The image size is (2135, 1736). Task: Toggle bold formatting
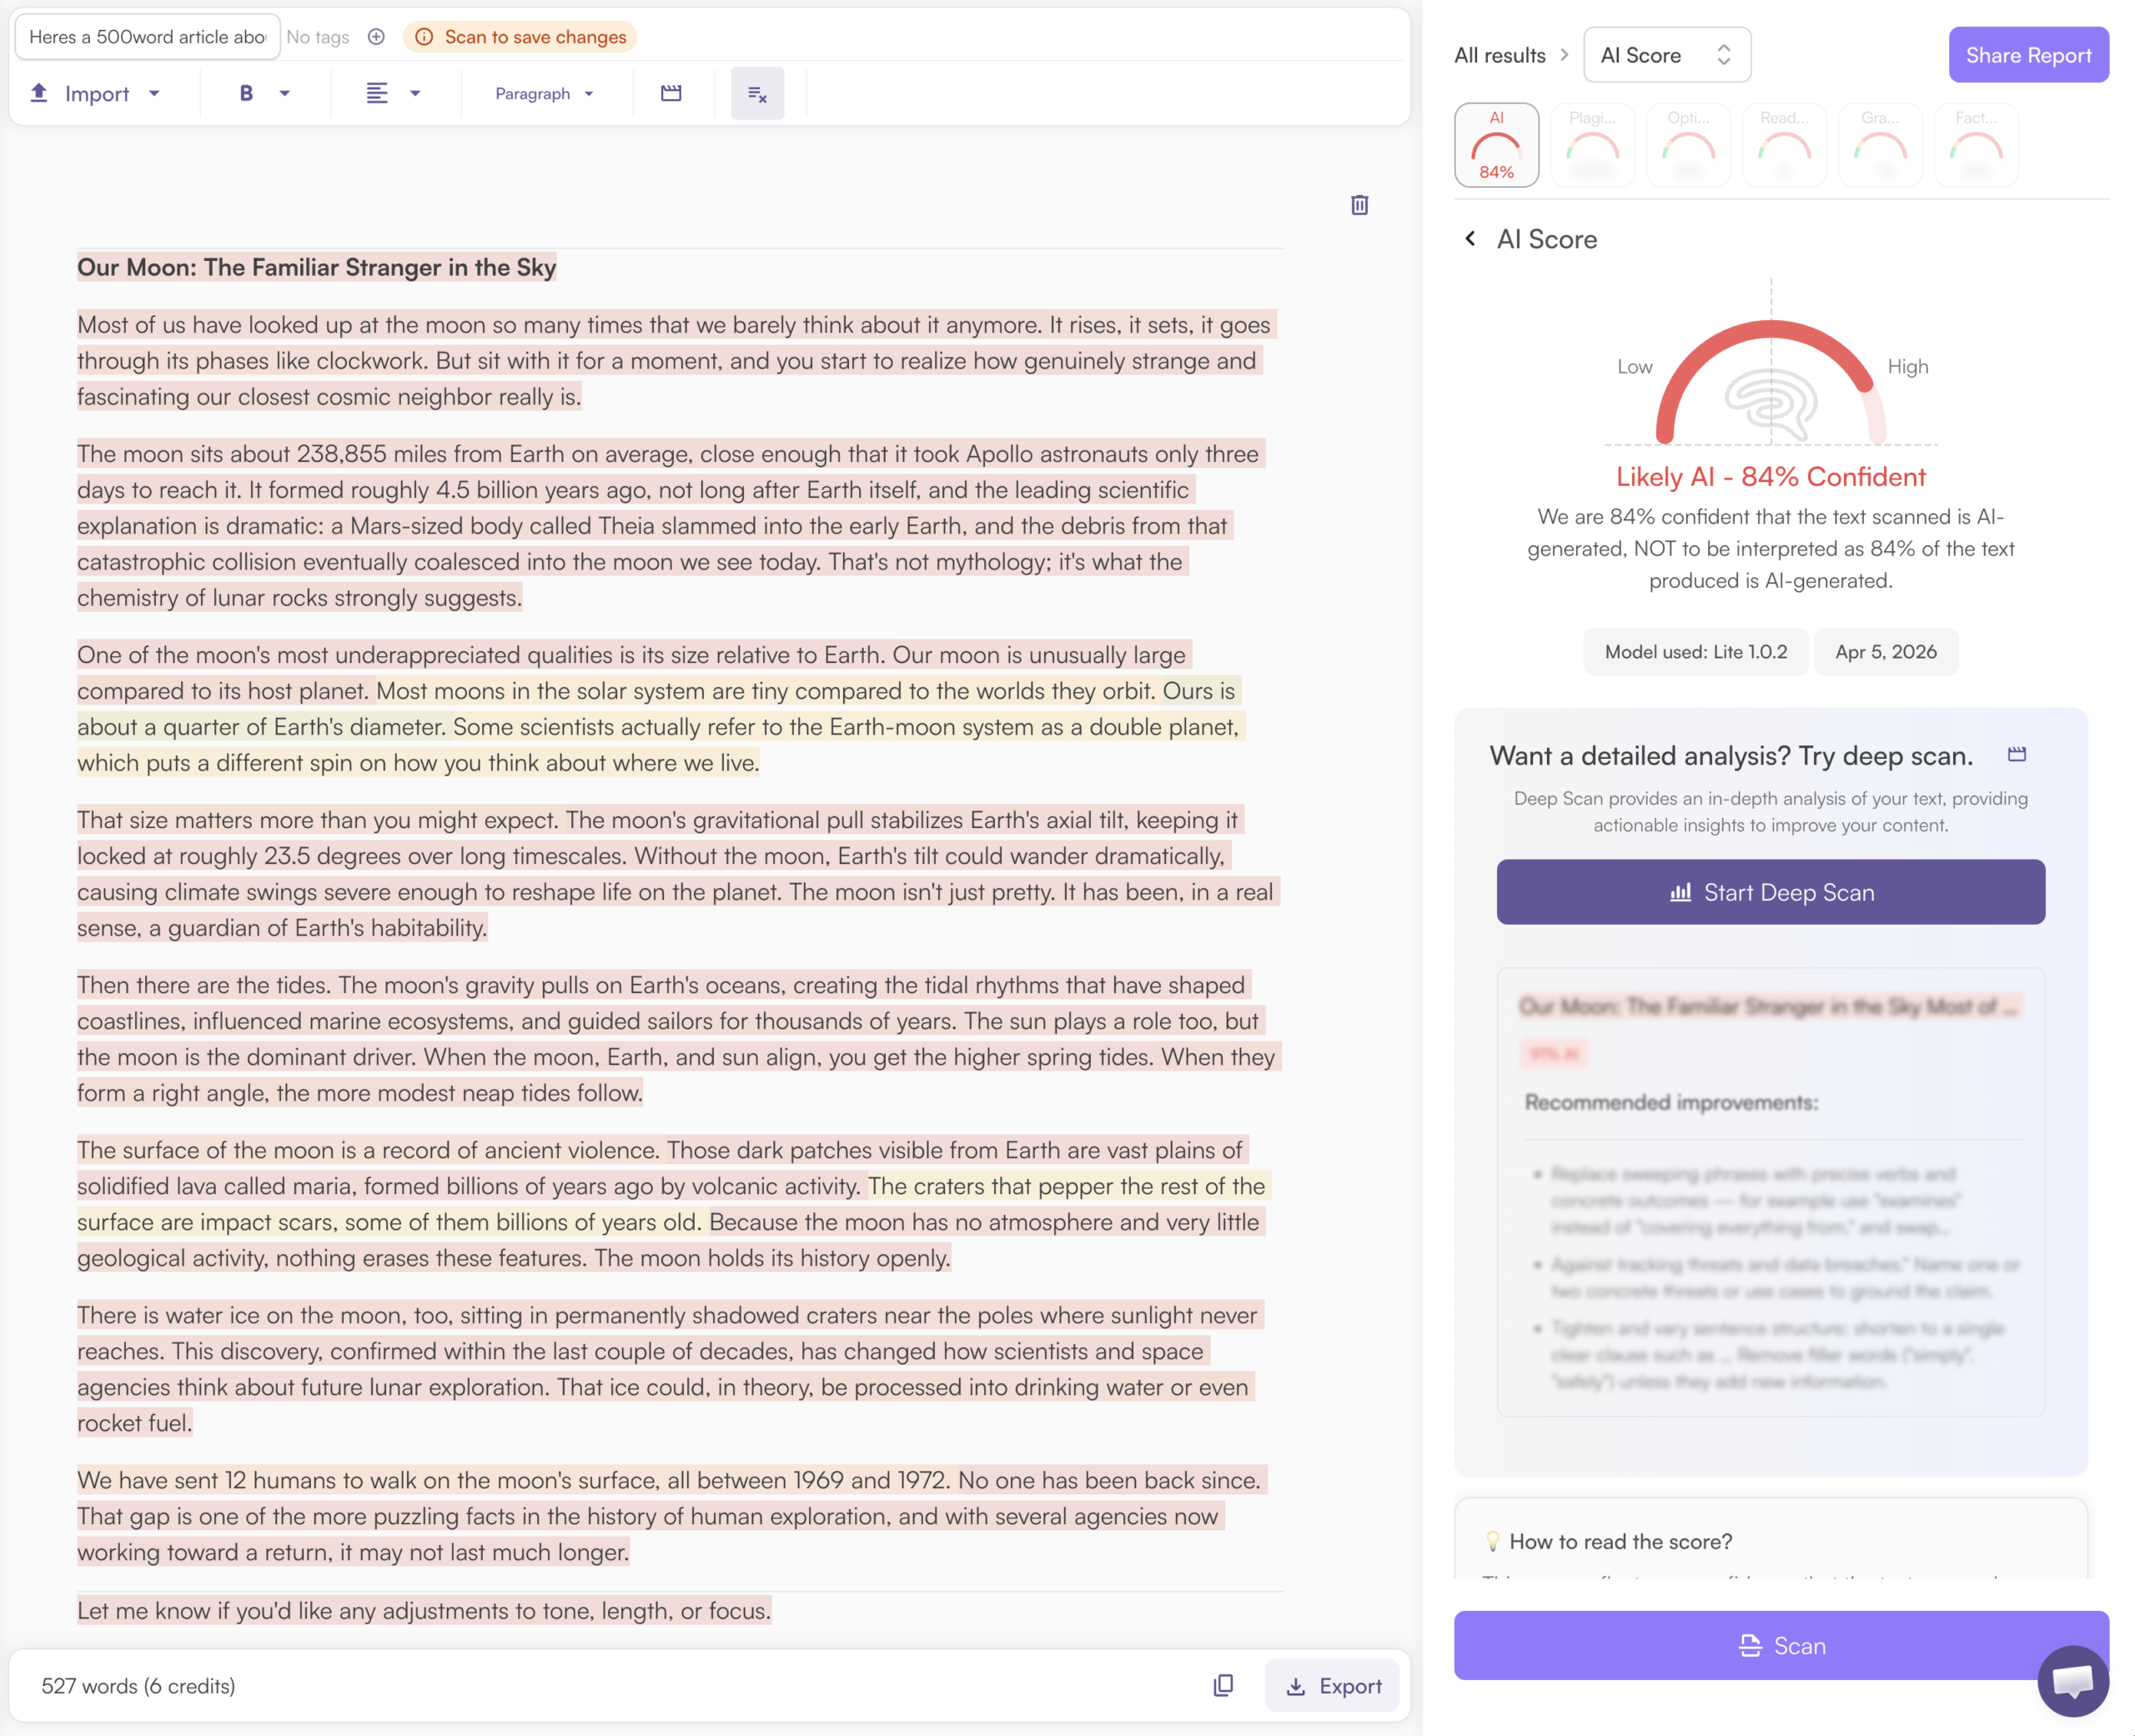pos(246,94)
